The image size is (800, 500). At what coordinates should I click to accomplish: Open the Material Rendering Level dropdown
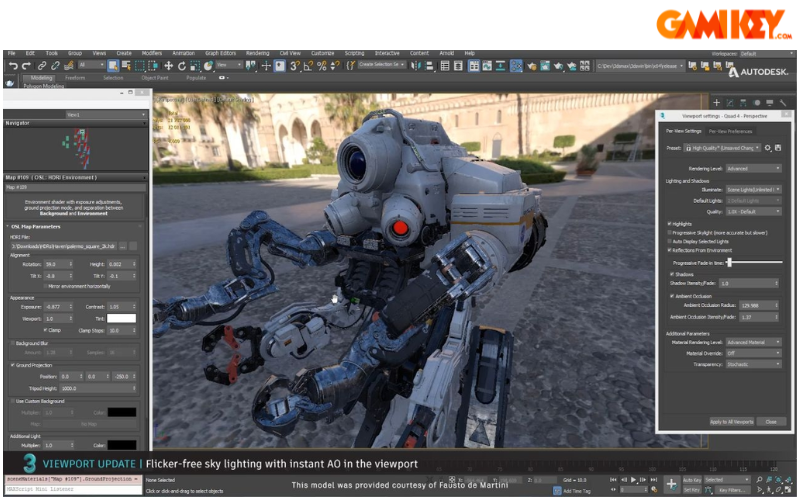pyautogui.click(x=754, y=342)
